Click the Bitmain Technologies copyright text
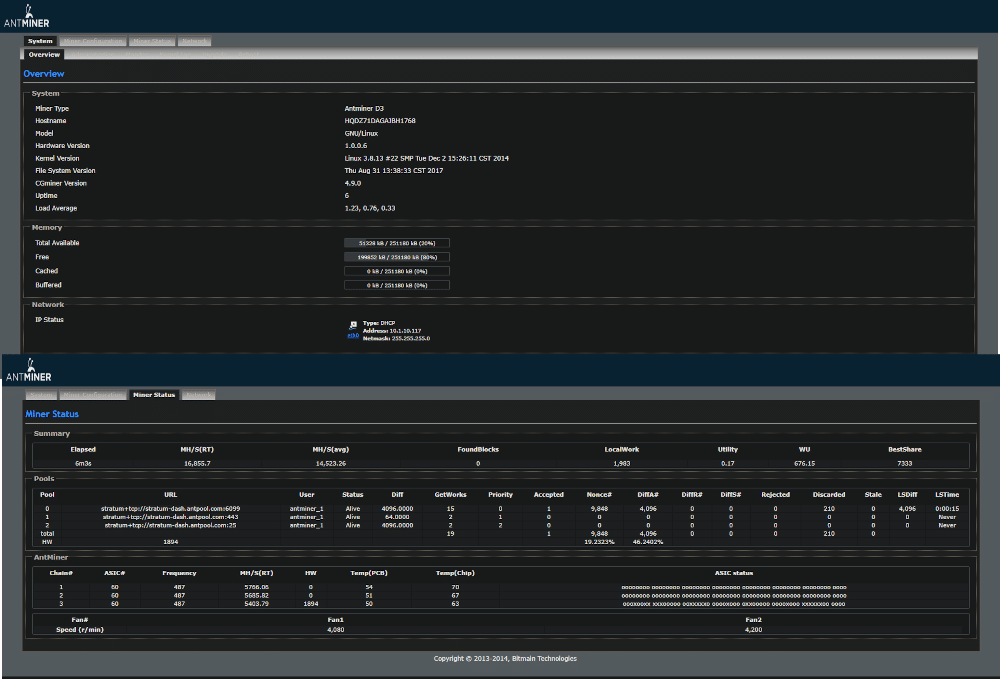 click(505, 659)
